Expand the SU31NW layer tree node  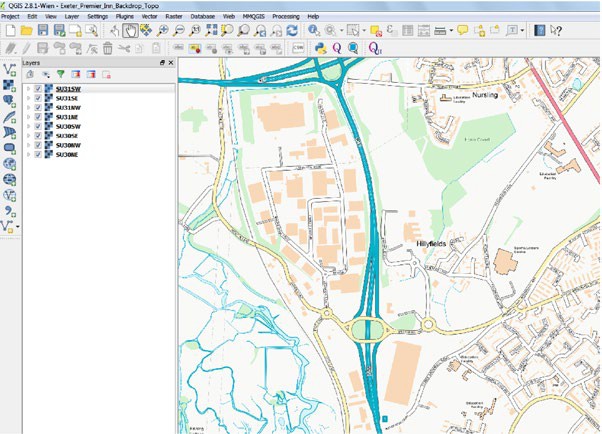(x=28, y=108)
